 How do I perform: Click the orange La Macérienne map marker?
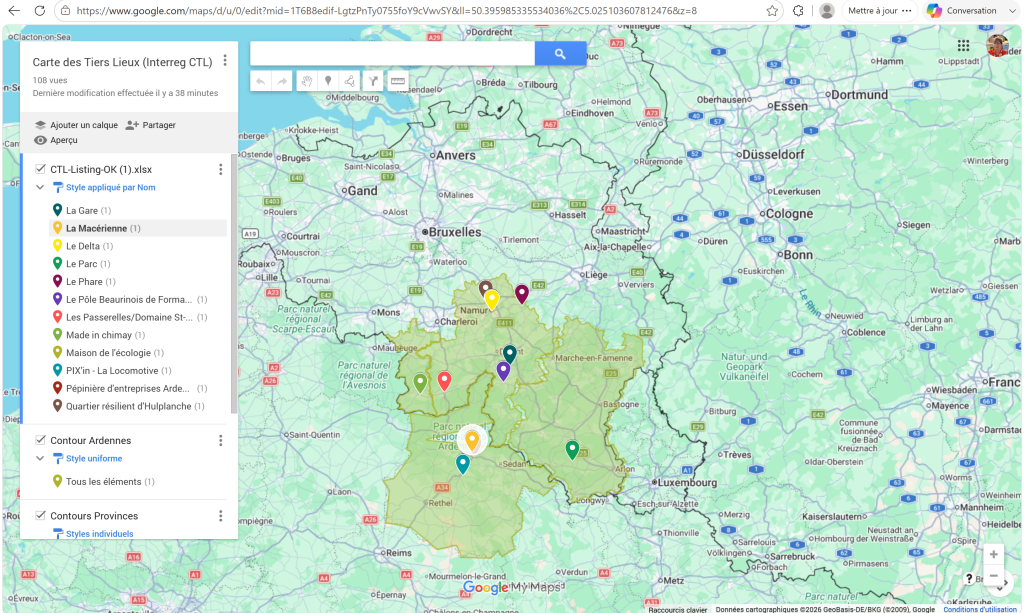[x=472, y=440]
